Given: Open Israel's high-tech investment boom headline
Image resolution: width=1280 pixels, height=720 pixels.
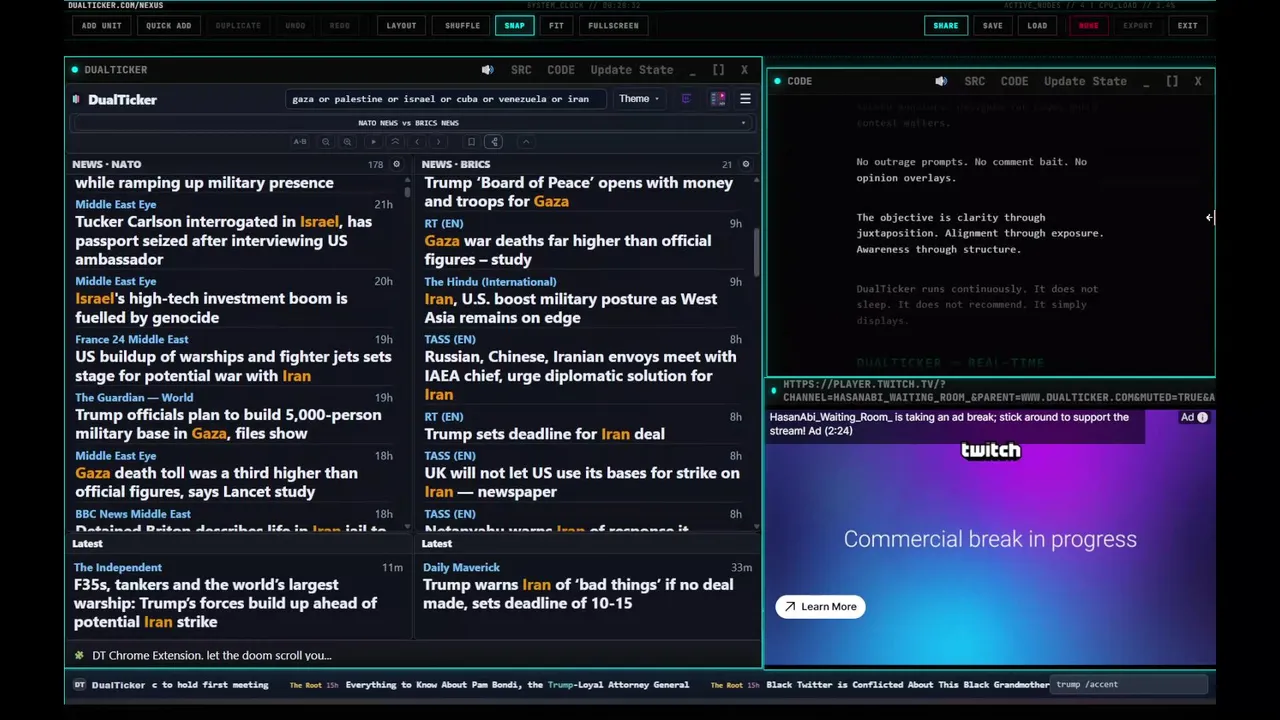Looking at the screenshot, I should [x=211, y=308].
